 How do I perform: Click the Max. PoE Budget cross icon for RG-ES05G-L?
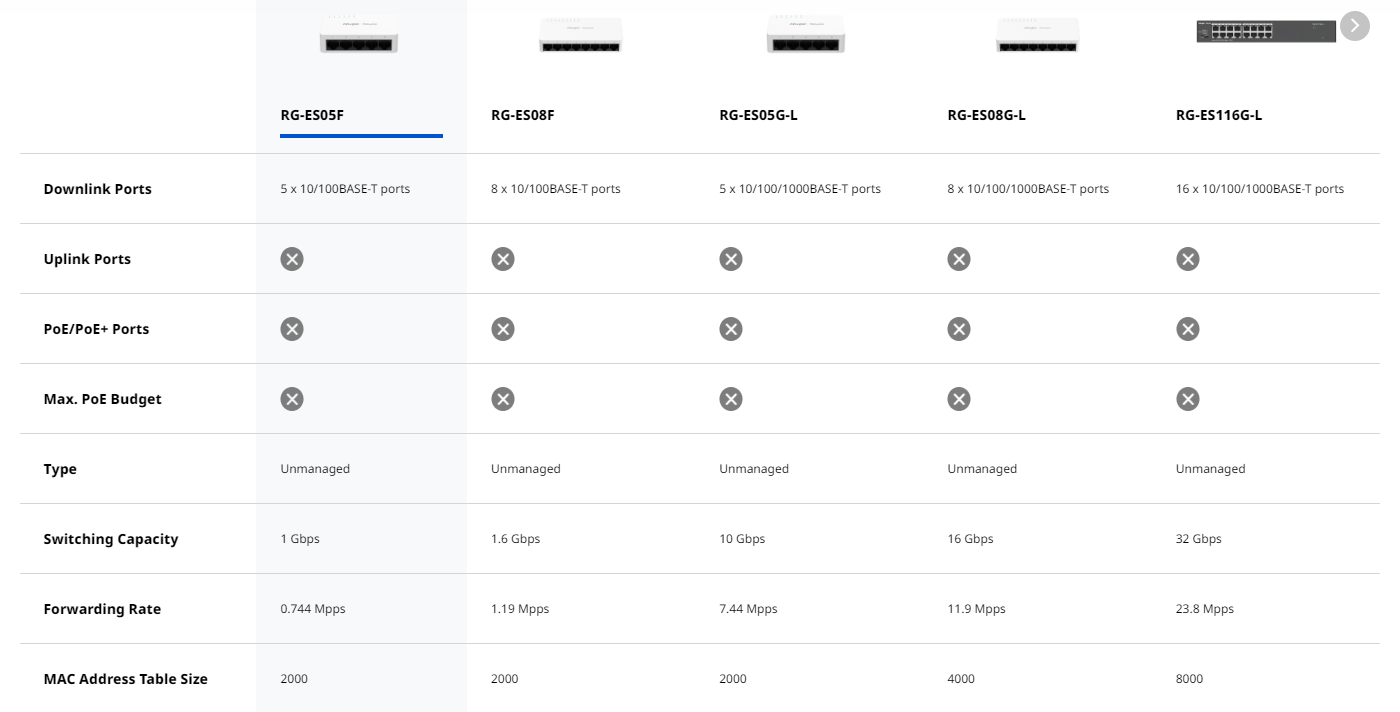click(731, 399)
